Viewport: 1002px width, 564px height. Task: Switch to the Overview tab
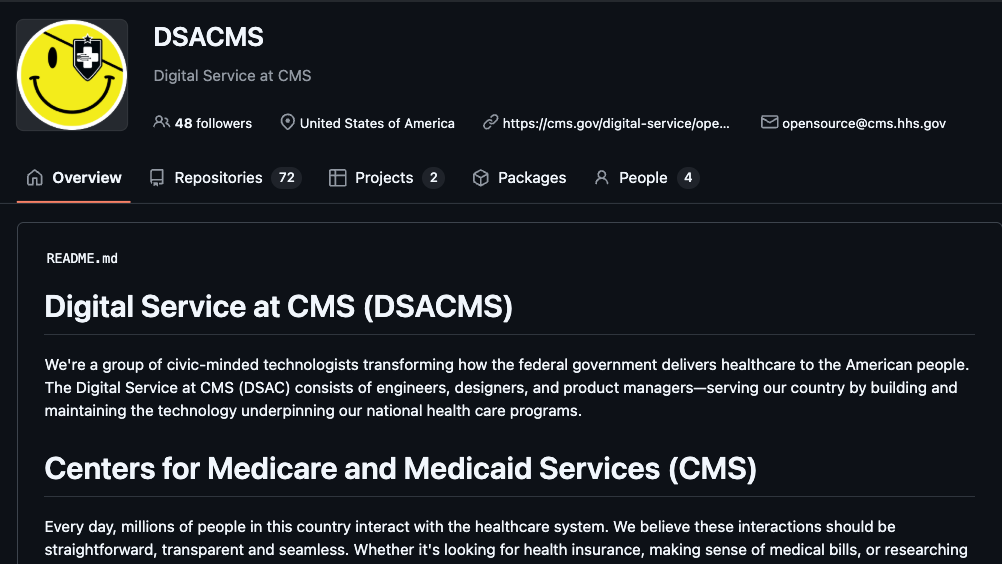[x=87, y=178]
